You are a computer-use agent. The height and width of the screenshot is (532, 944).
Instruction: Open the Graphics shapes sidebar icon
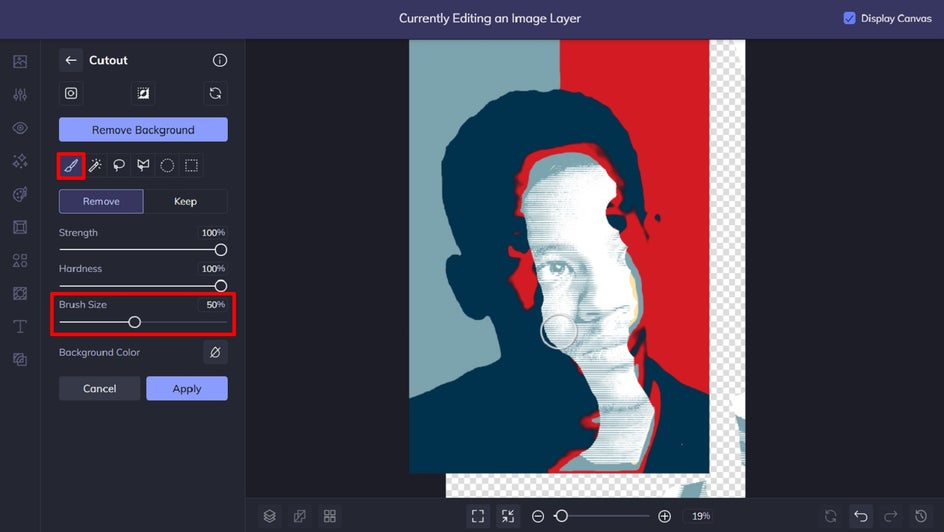click(x=20, y=260)
